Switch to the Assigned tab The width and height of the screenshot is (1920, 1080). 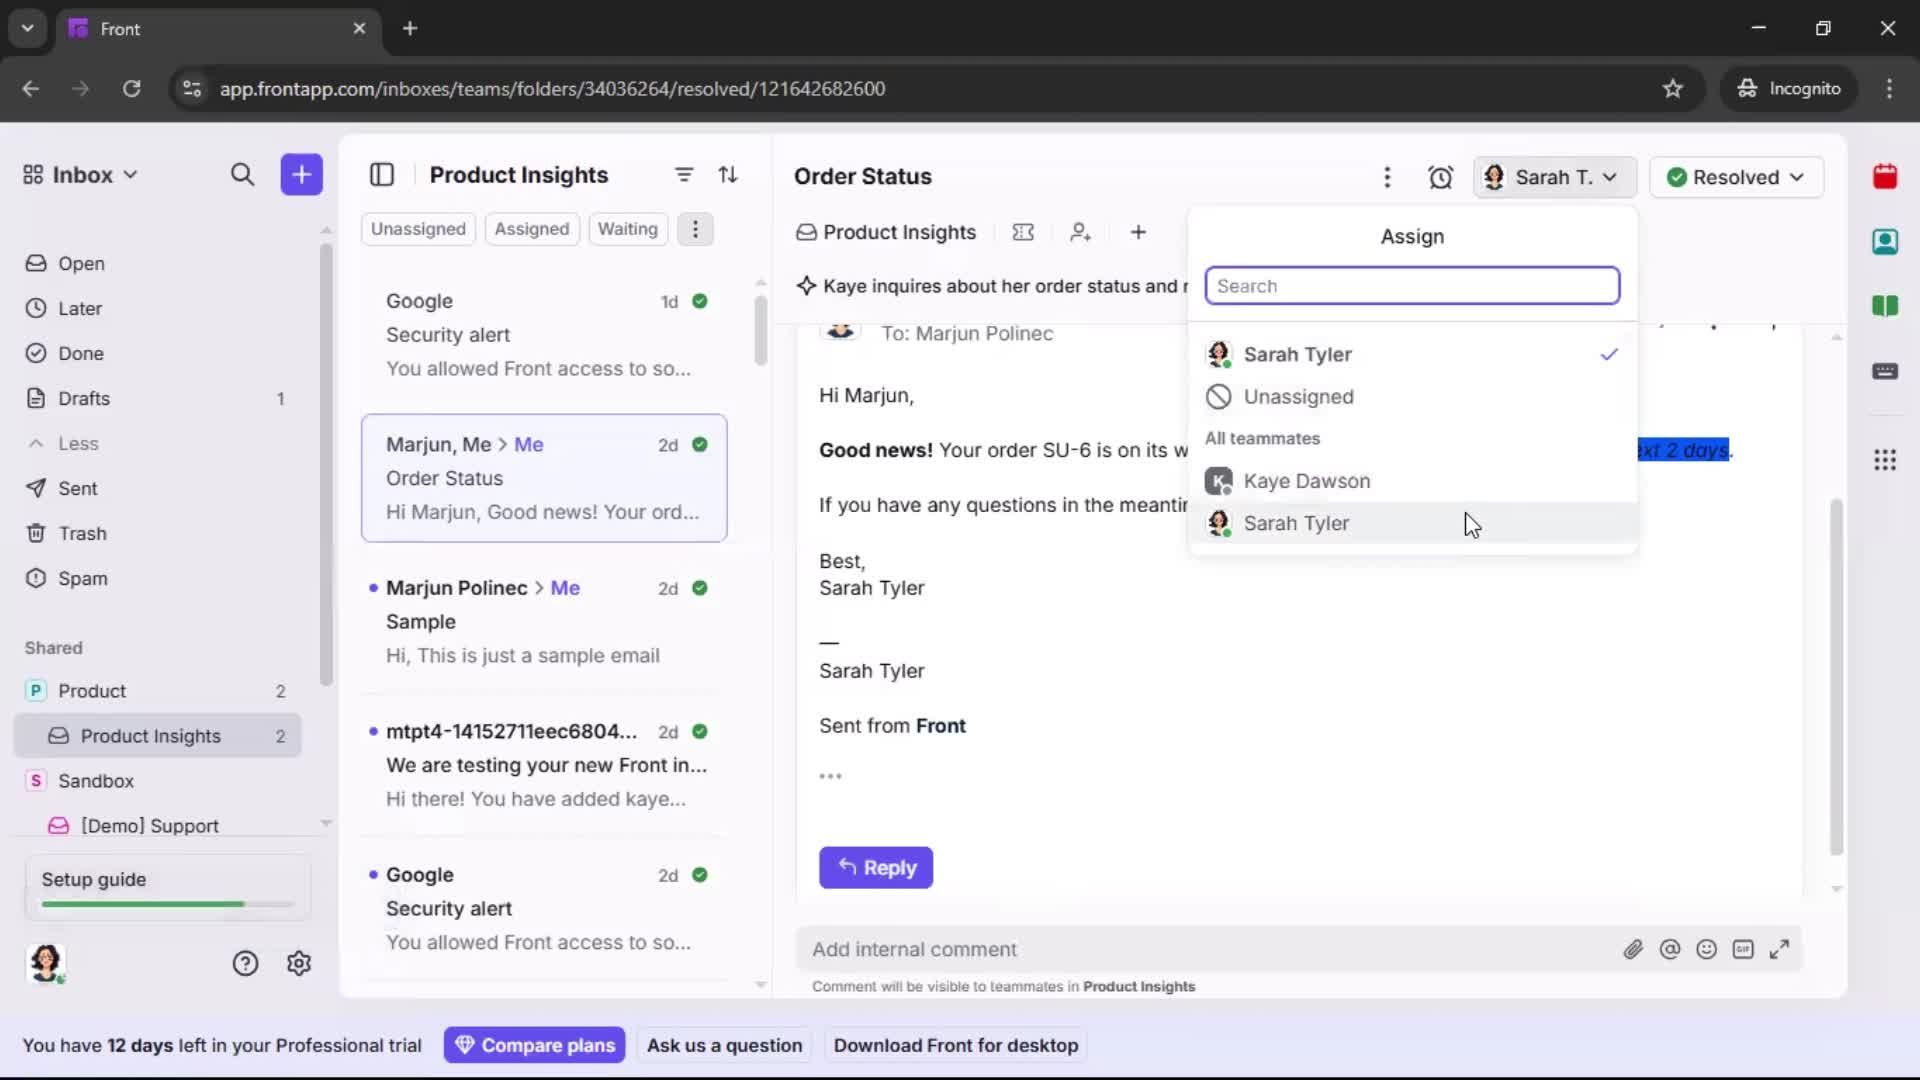532,228
